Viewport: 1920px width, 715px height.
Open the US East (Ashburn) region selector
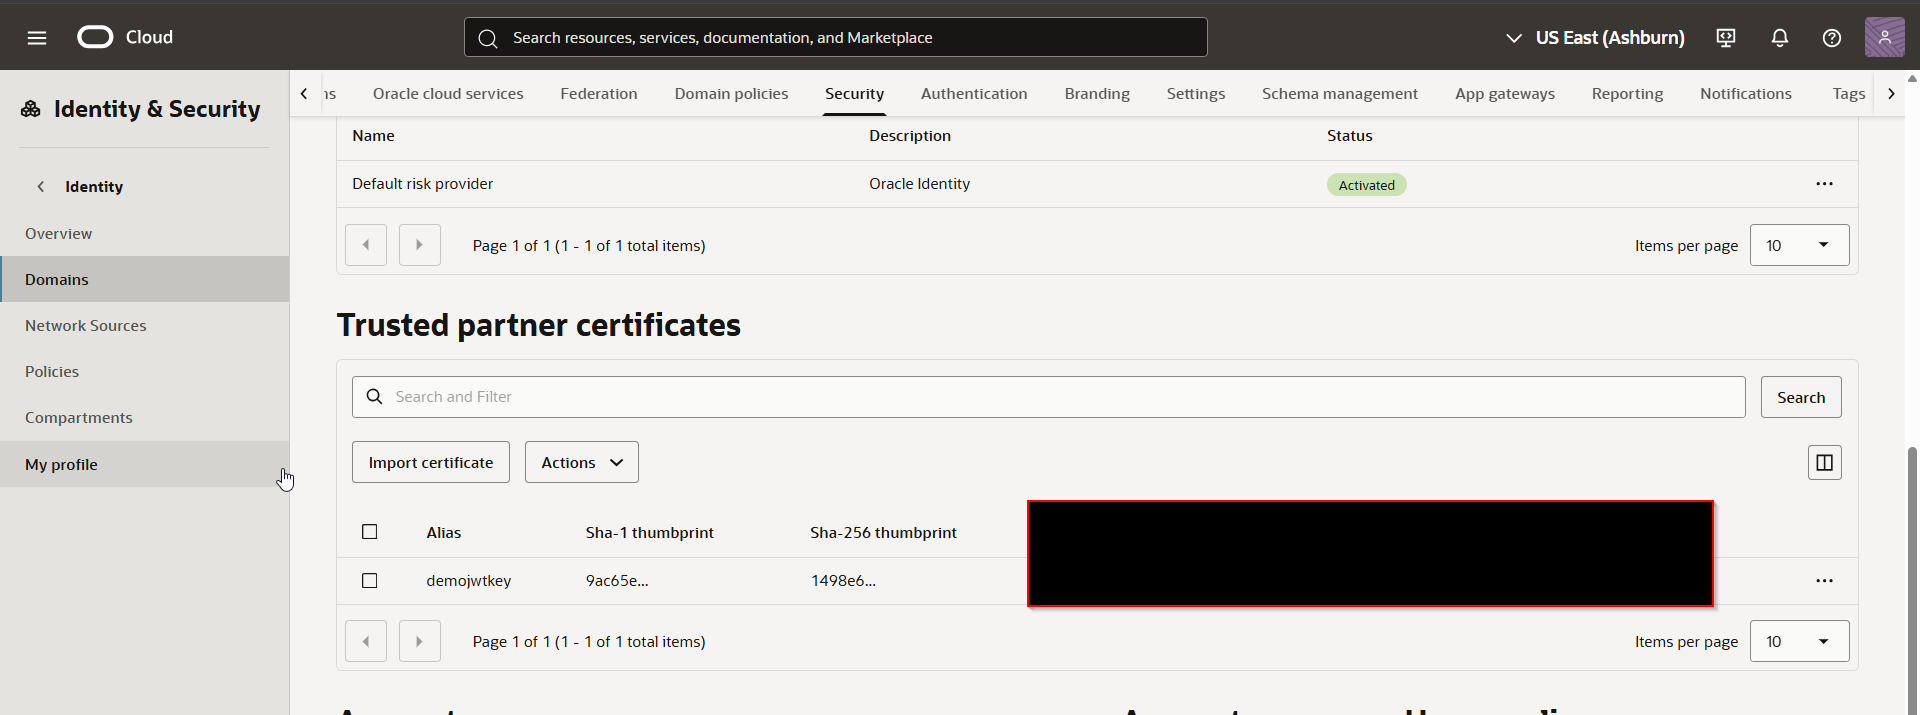coord(1595,38)
